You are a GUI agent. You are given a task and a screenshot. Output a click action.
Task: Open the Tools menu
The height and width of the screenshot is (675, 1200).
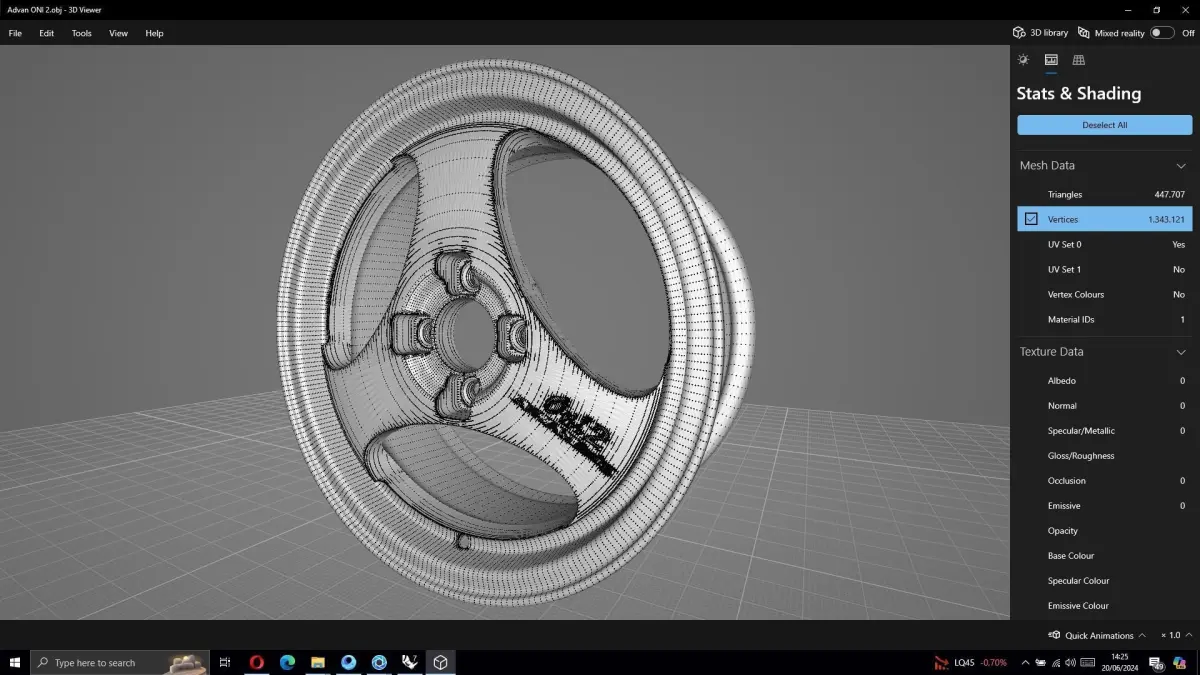click(x=82, y=33)
